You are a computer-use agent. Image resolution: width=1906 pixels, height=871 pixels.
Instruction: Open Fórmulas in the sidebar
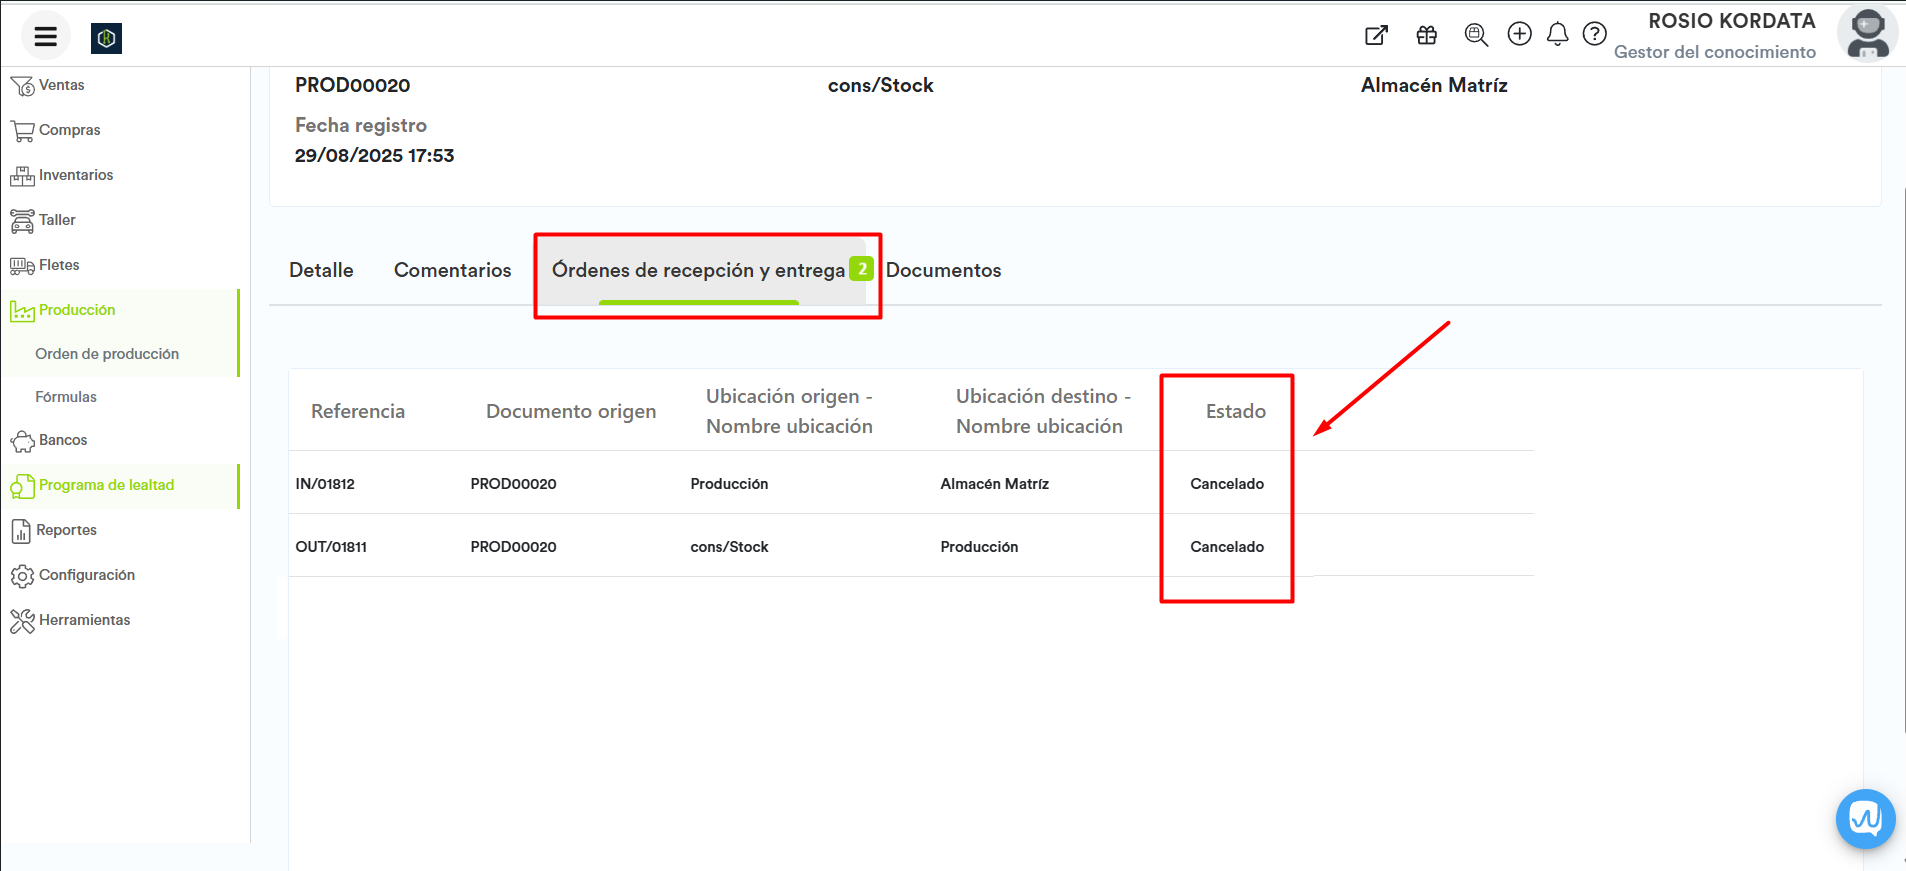(66, 397)
